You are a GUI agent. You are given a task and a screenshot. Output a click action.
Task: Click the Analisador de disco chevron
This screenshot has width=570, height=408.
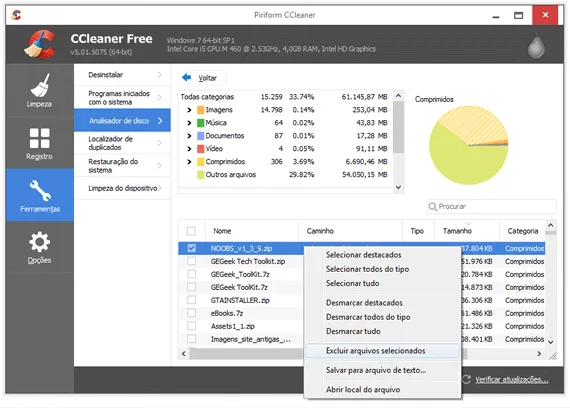coord(160,120)
